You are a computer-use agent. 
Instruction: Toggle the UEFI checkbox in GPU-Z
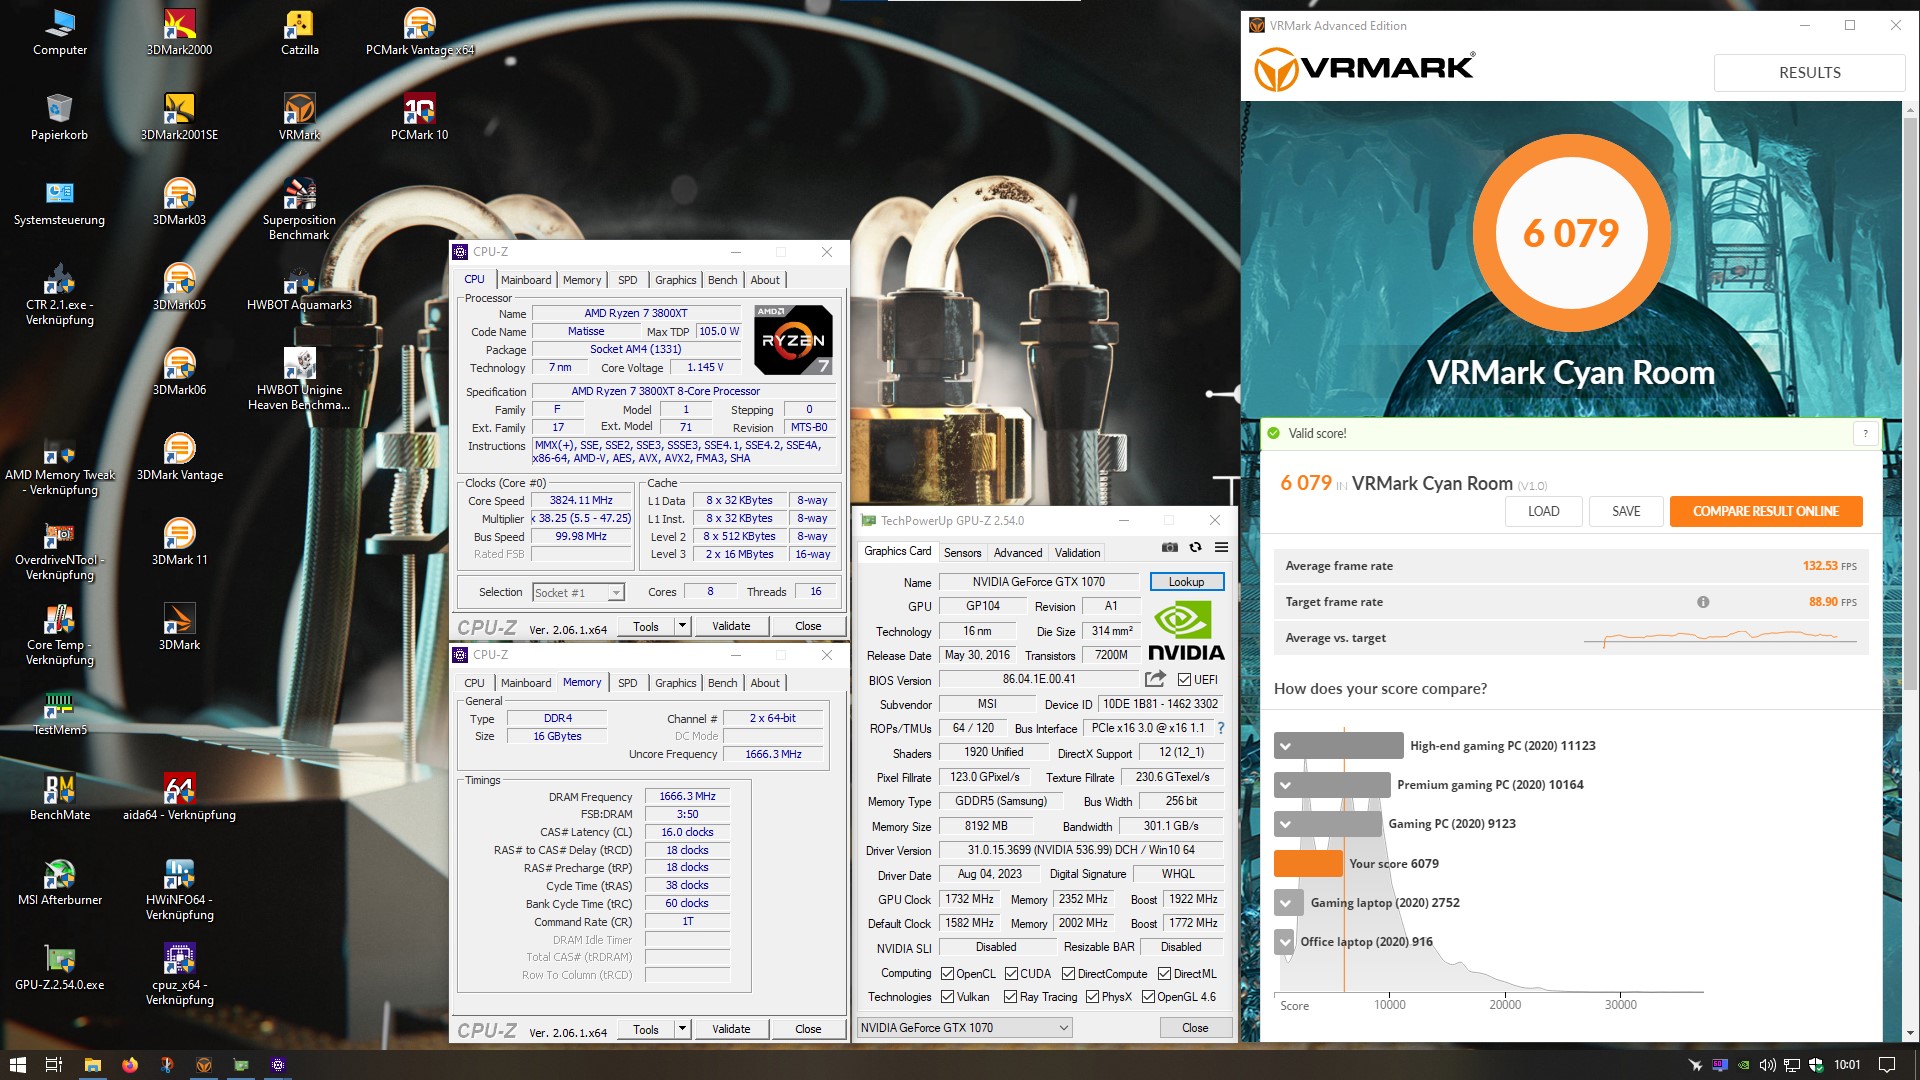click(1184, 680)
